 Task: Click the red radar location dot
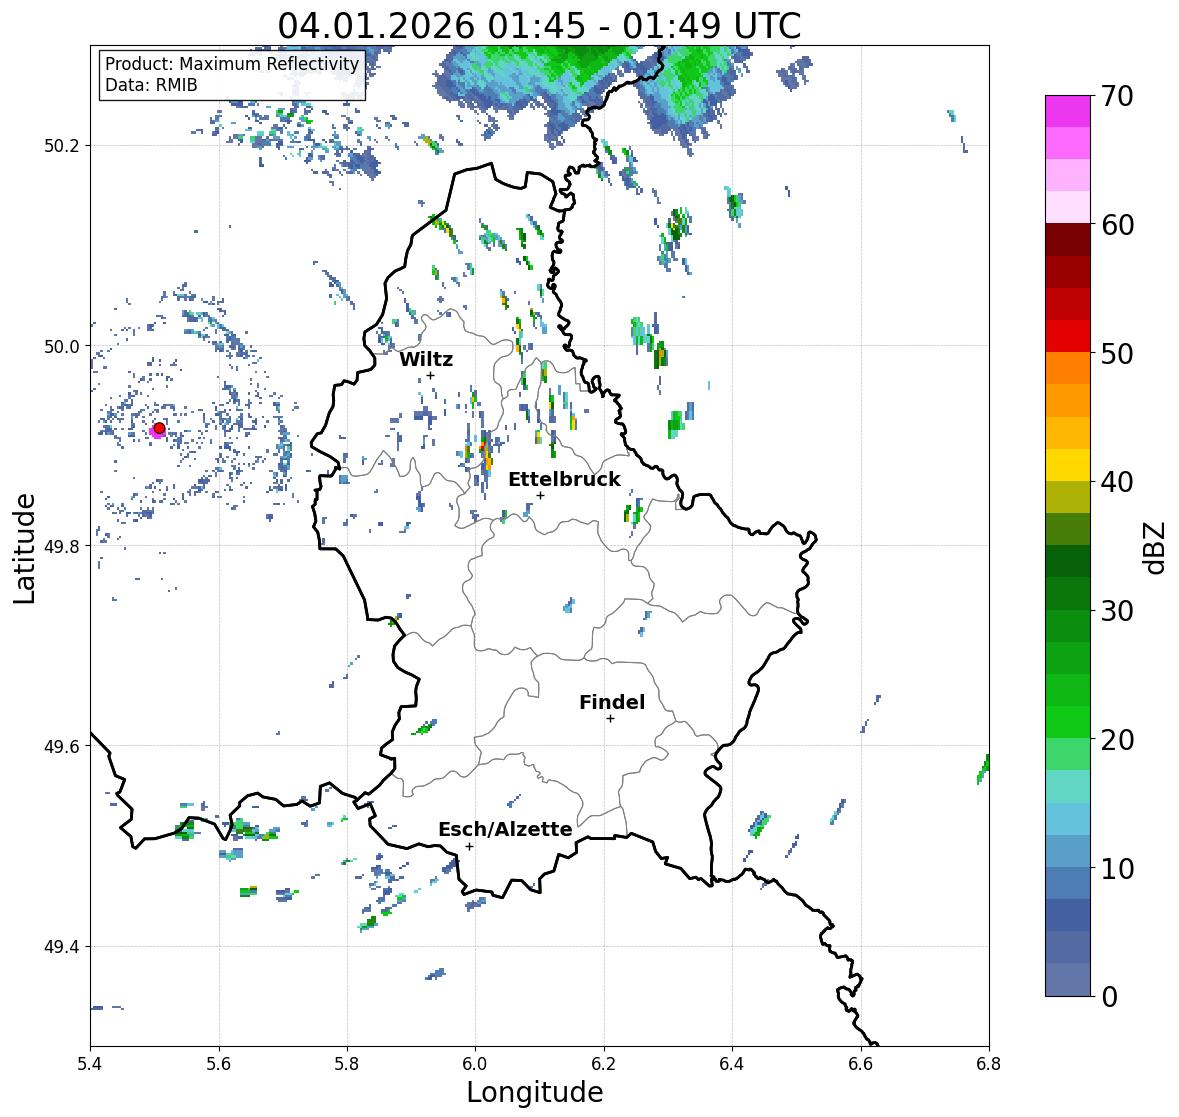[159, 428]
